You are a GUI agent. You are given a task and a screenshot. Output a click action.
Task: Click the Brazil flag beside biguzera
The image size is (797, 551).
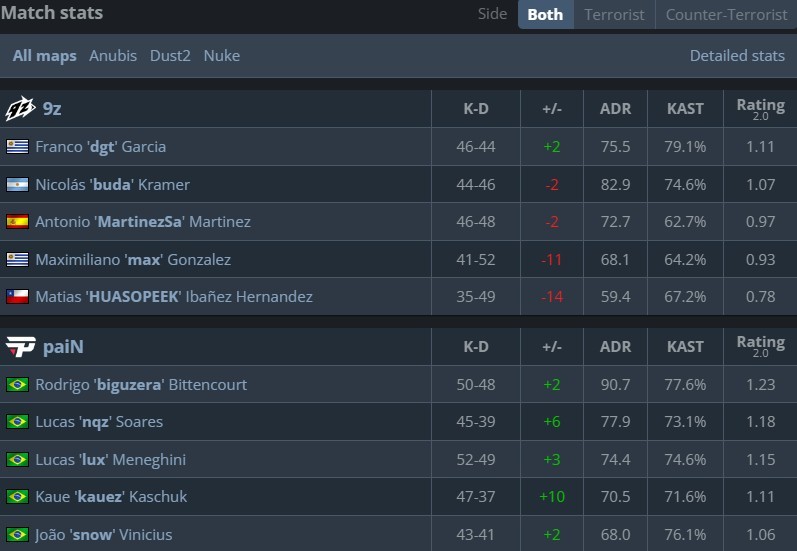17,385
